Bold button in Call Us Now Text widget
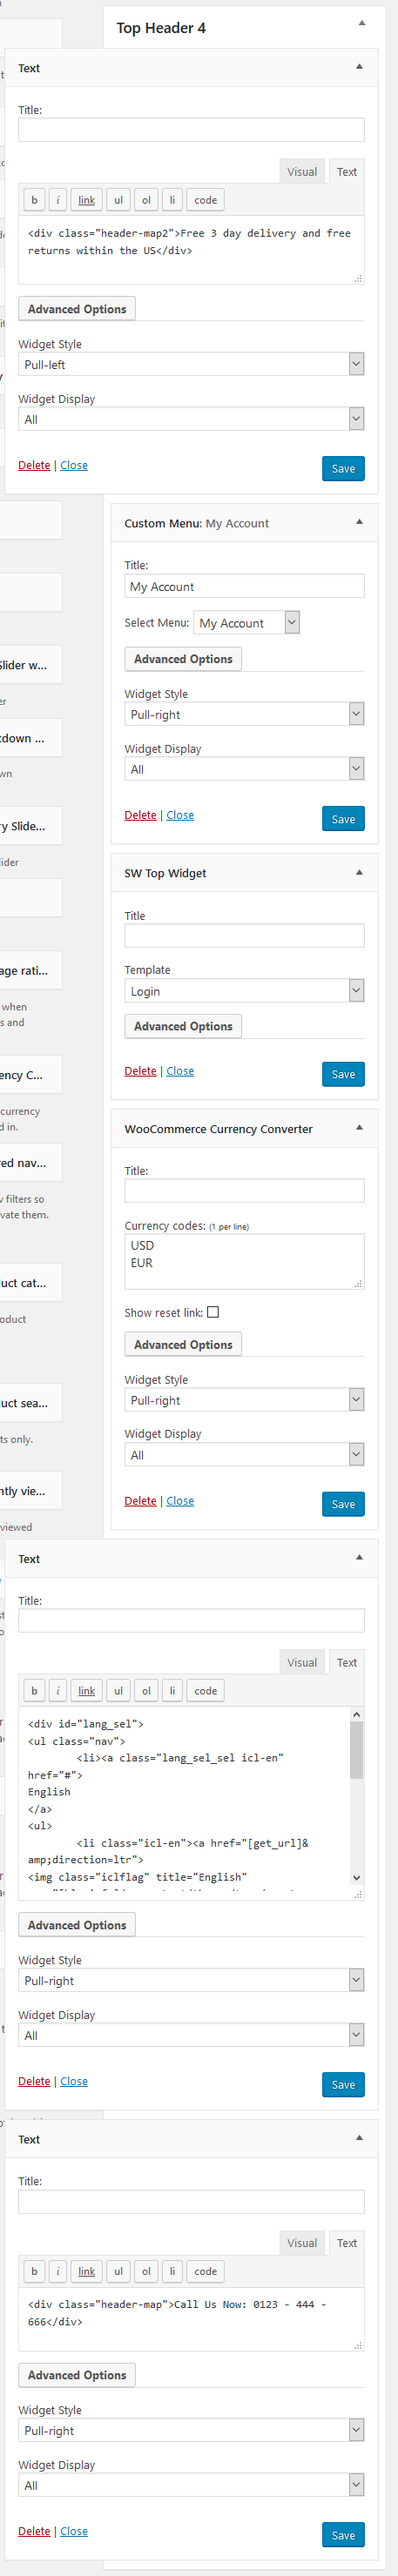Viewport: 398px width, 2576px height. [34, 2271]
